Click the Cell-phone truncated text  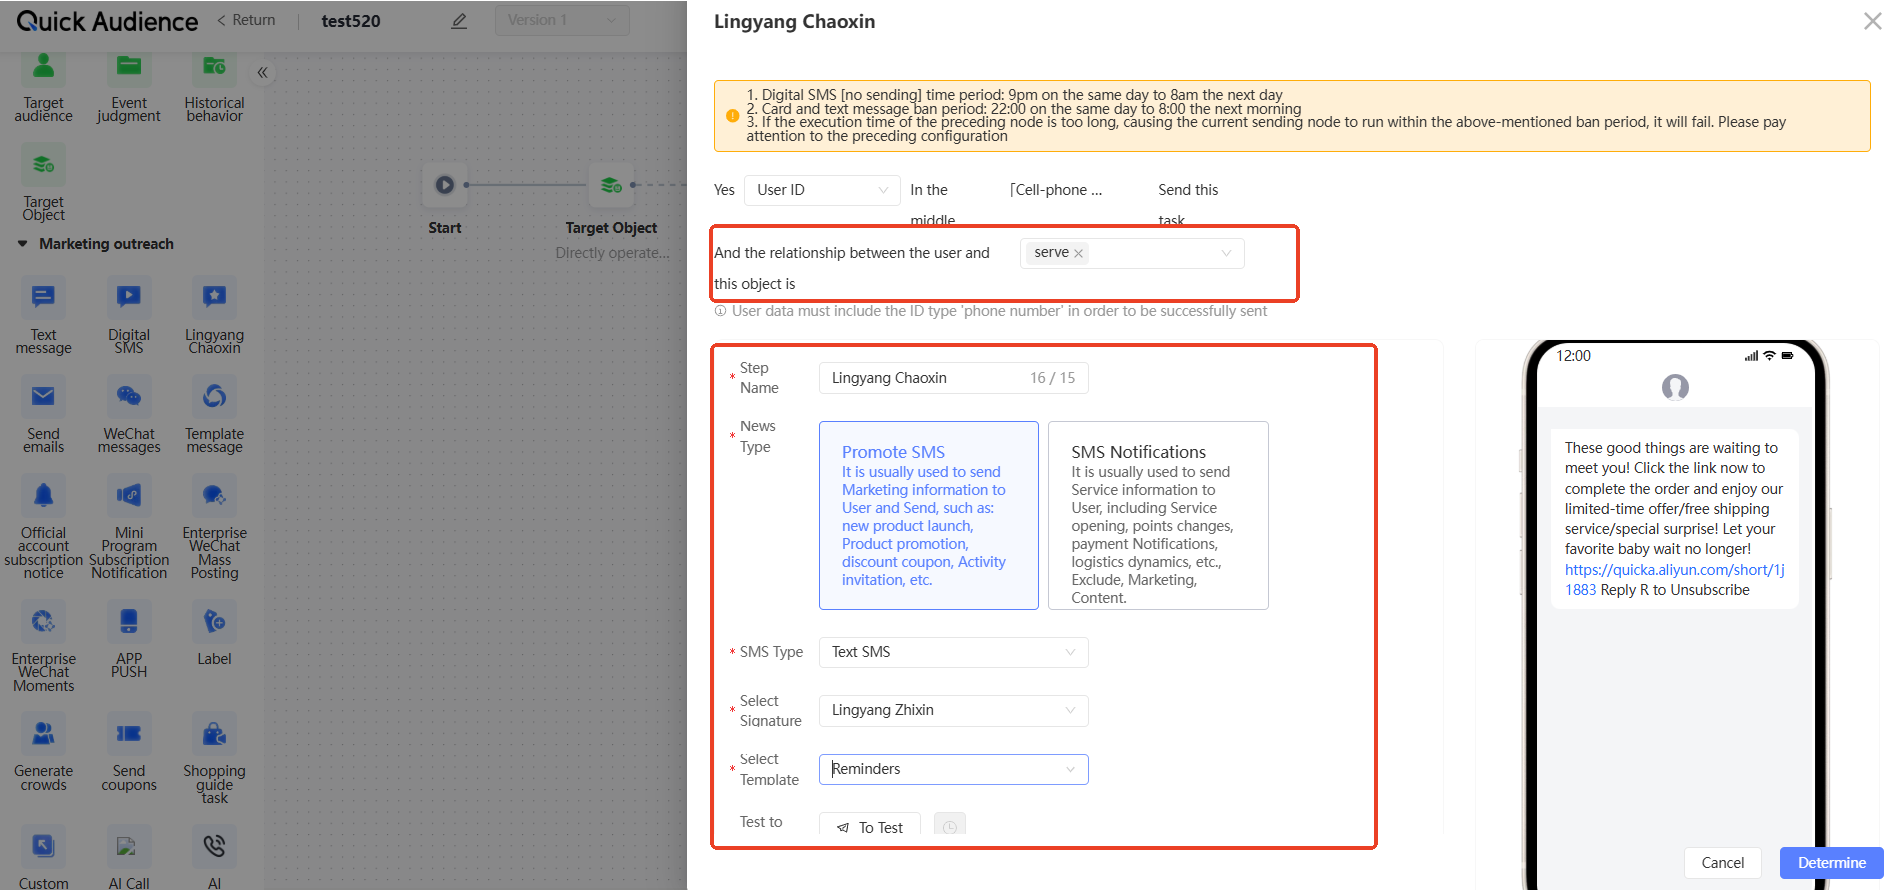[1056, 190]
